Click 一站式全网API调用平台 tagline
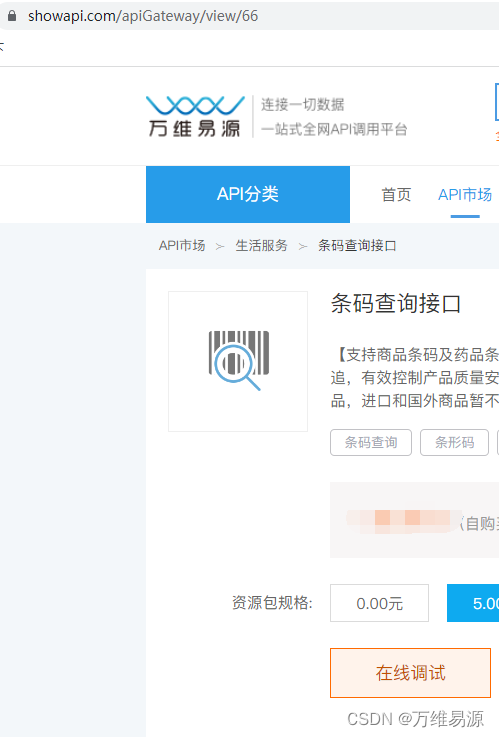The image size is (499, 737). point(334,129)
